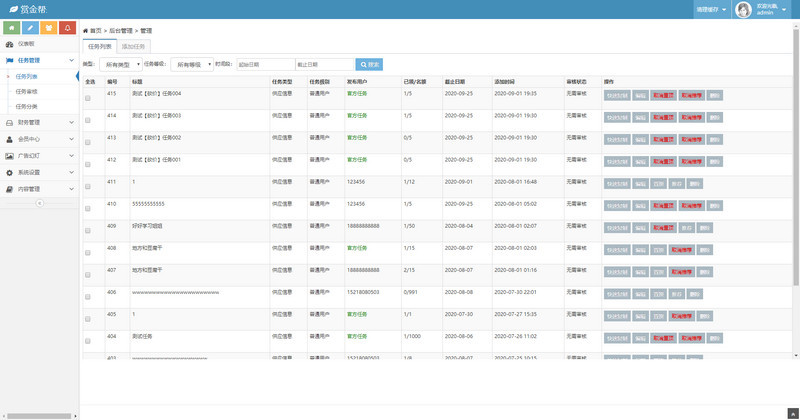800x420 pixels.
Task: Click the red bell notification icon
Action: pyautogui.click(x=67, y=28)
